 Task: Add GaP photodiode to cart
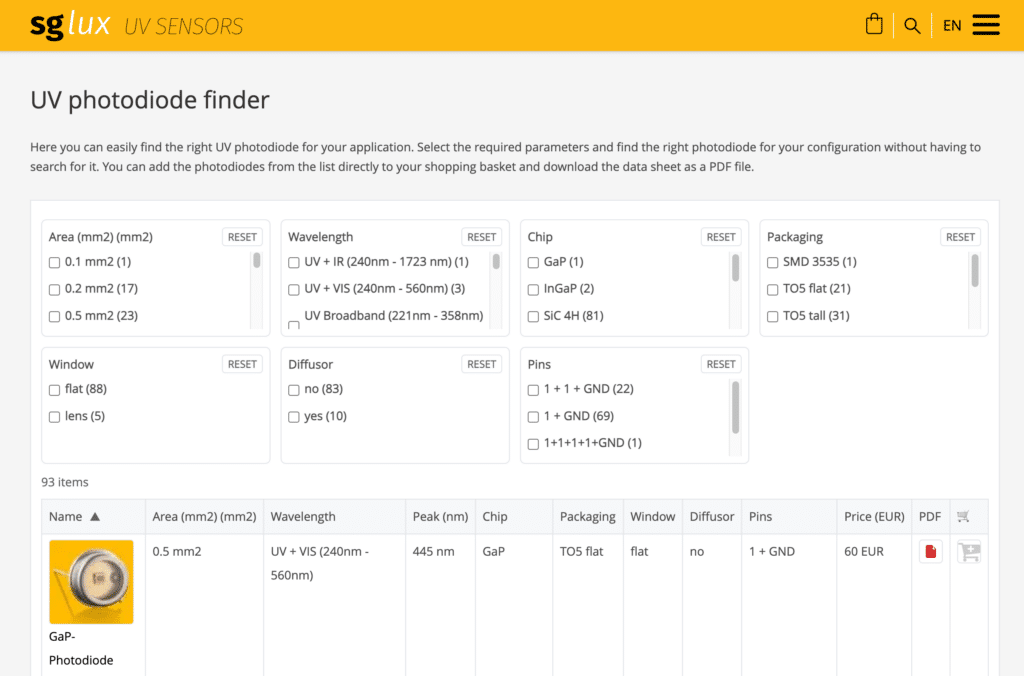[x=968, y=551]
